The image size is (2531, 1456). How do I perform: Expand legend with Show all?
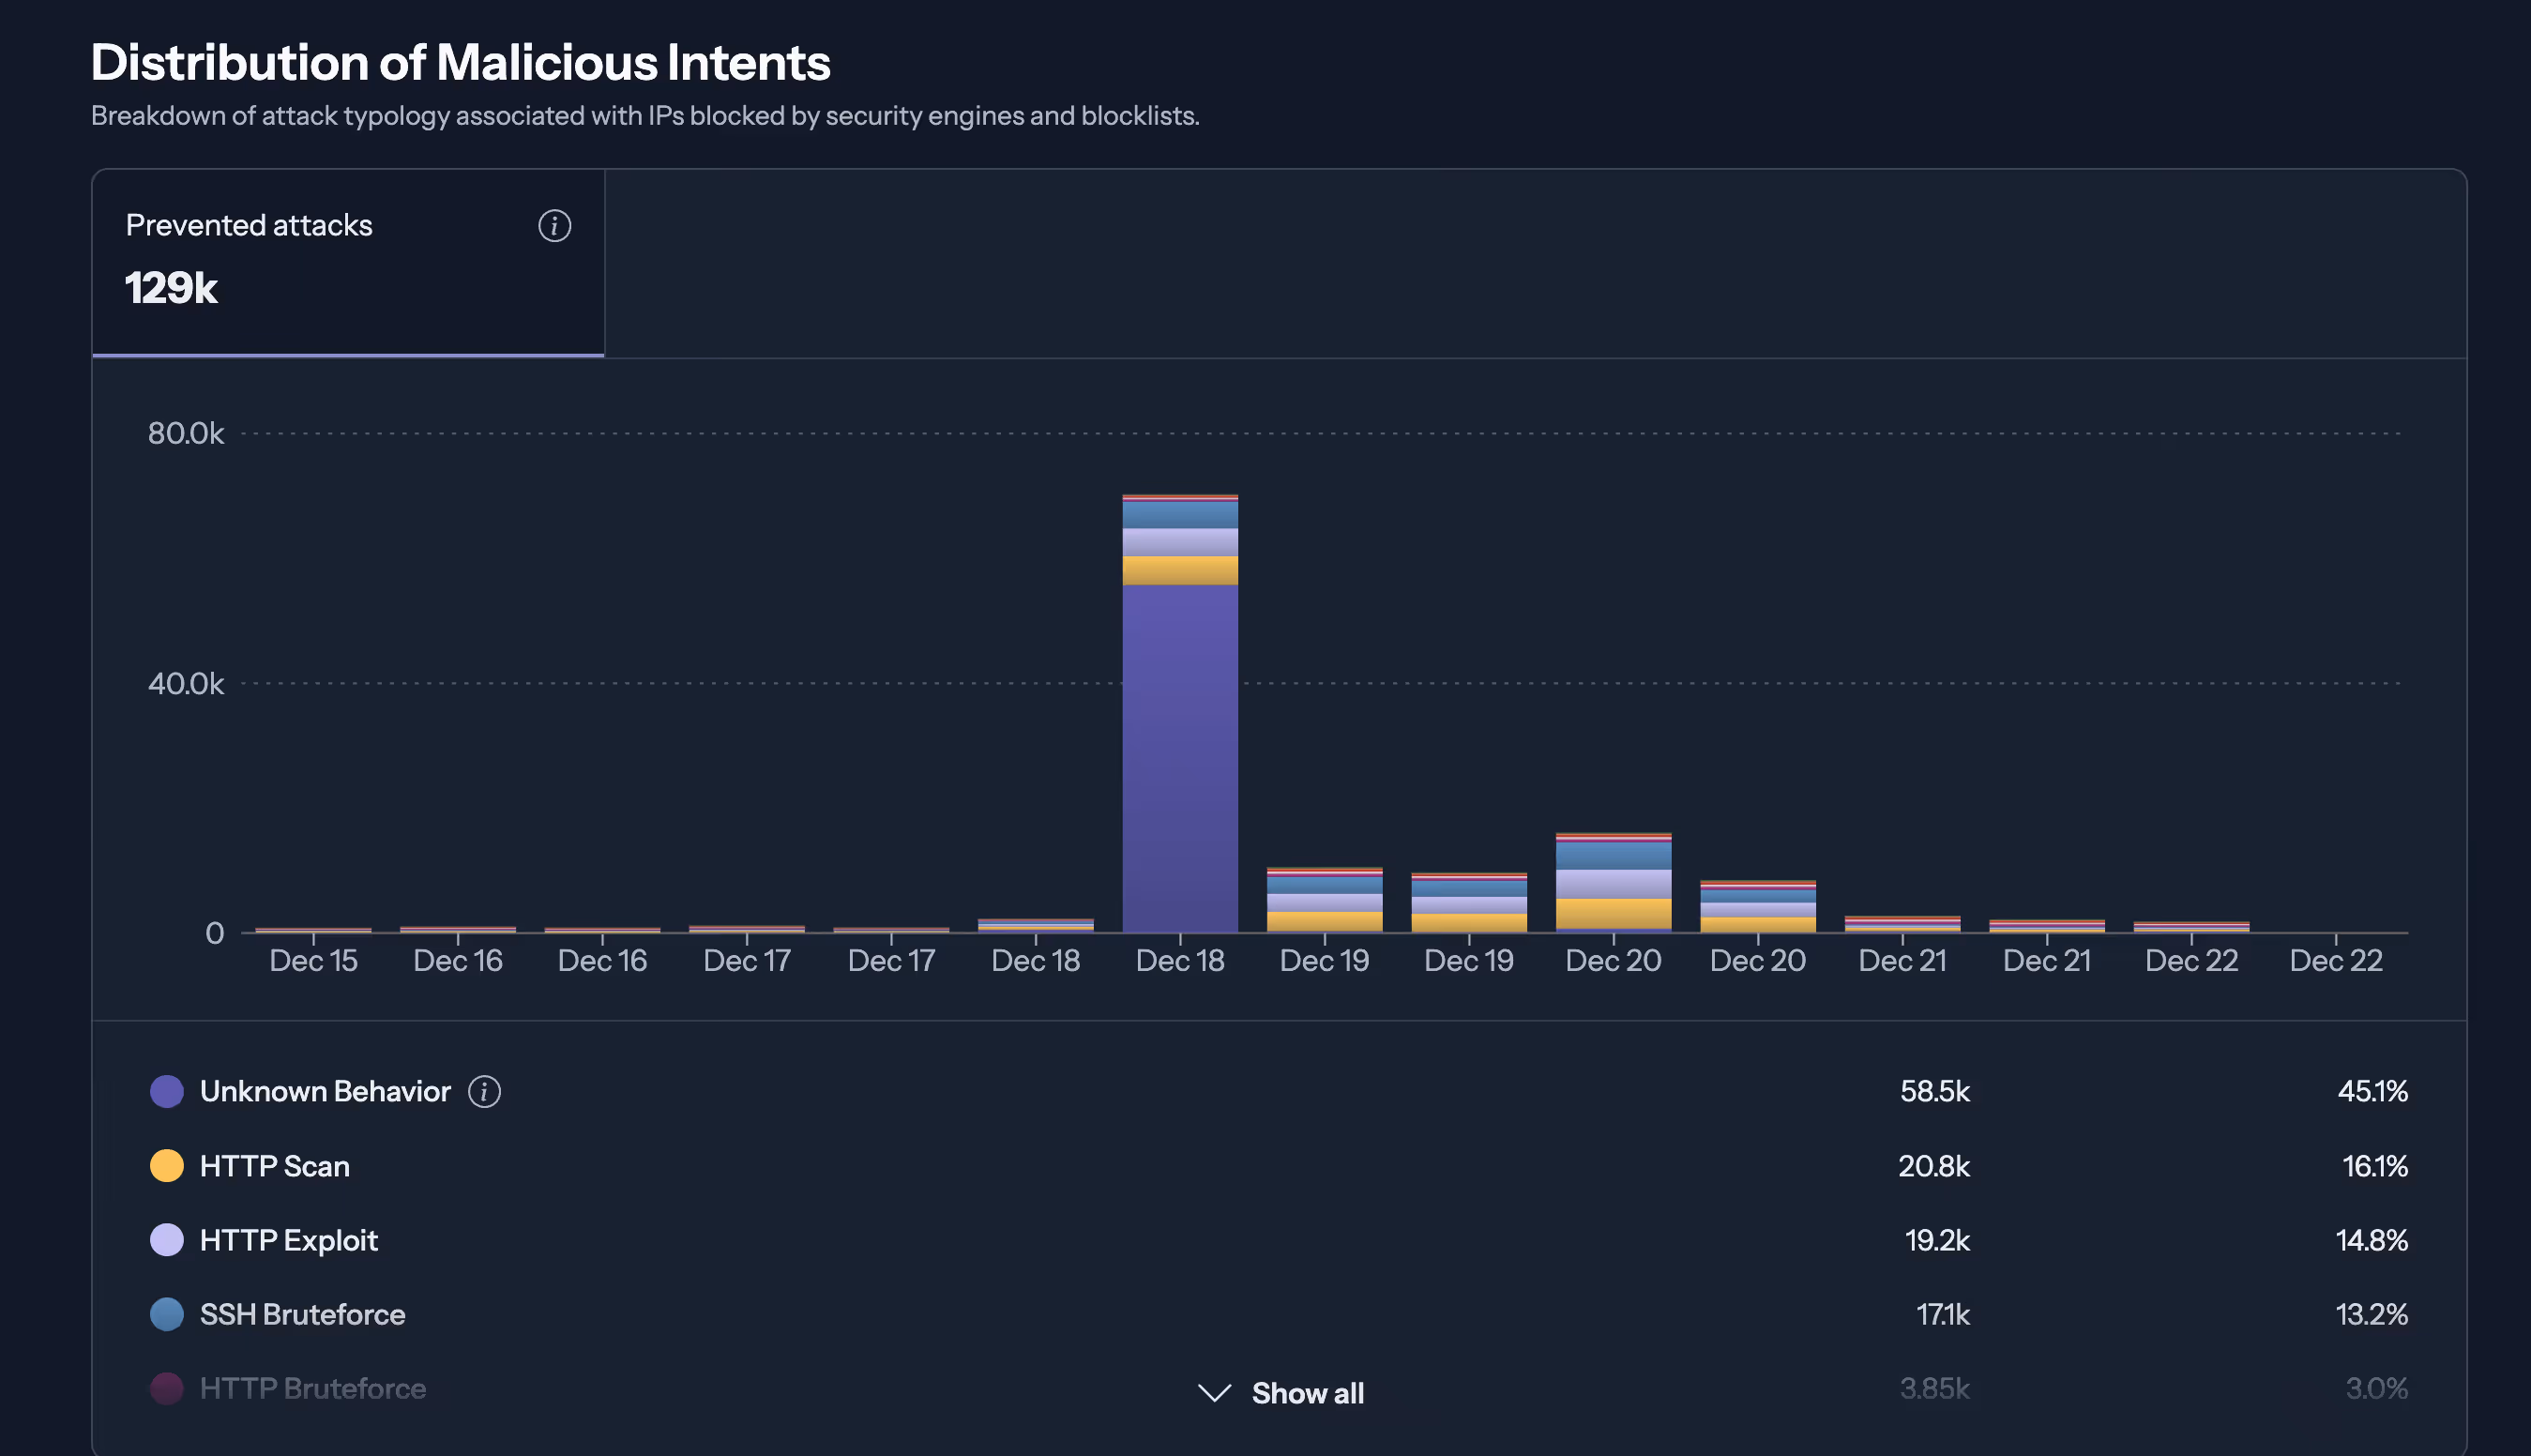click(x=1306, y=1393)
